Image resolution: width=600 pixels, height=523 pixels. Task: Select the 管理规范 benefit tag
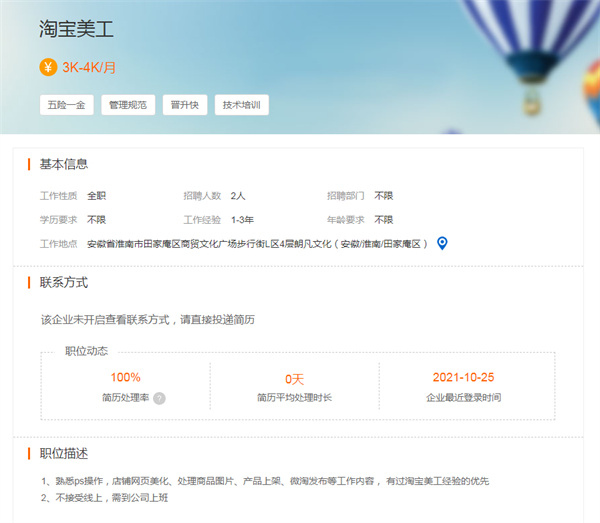tap(128, 105)
